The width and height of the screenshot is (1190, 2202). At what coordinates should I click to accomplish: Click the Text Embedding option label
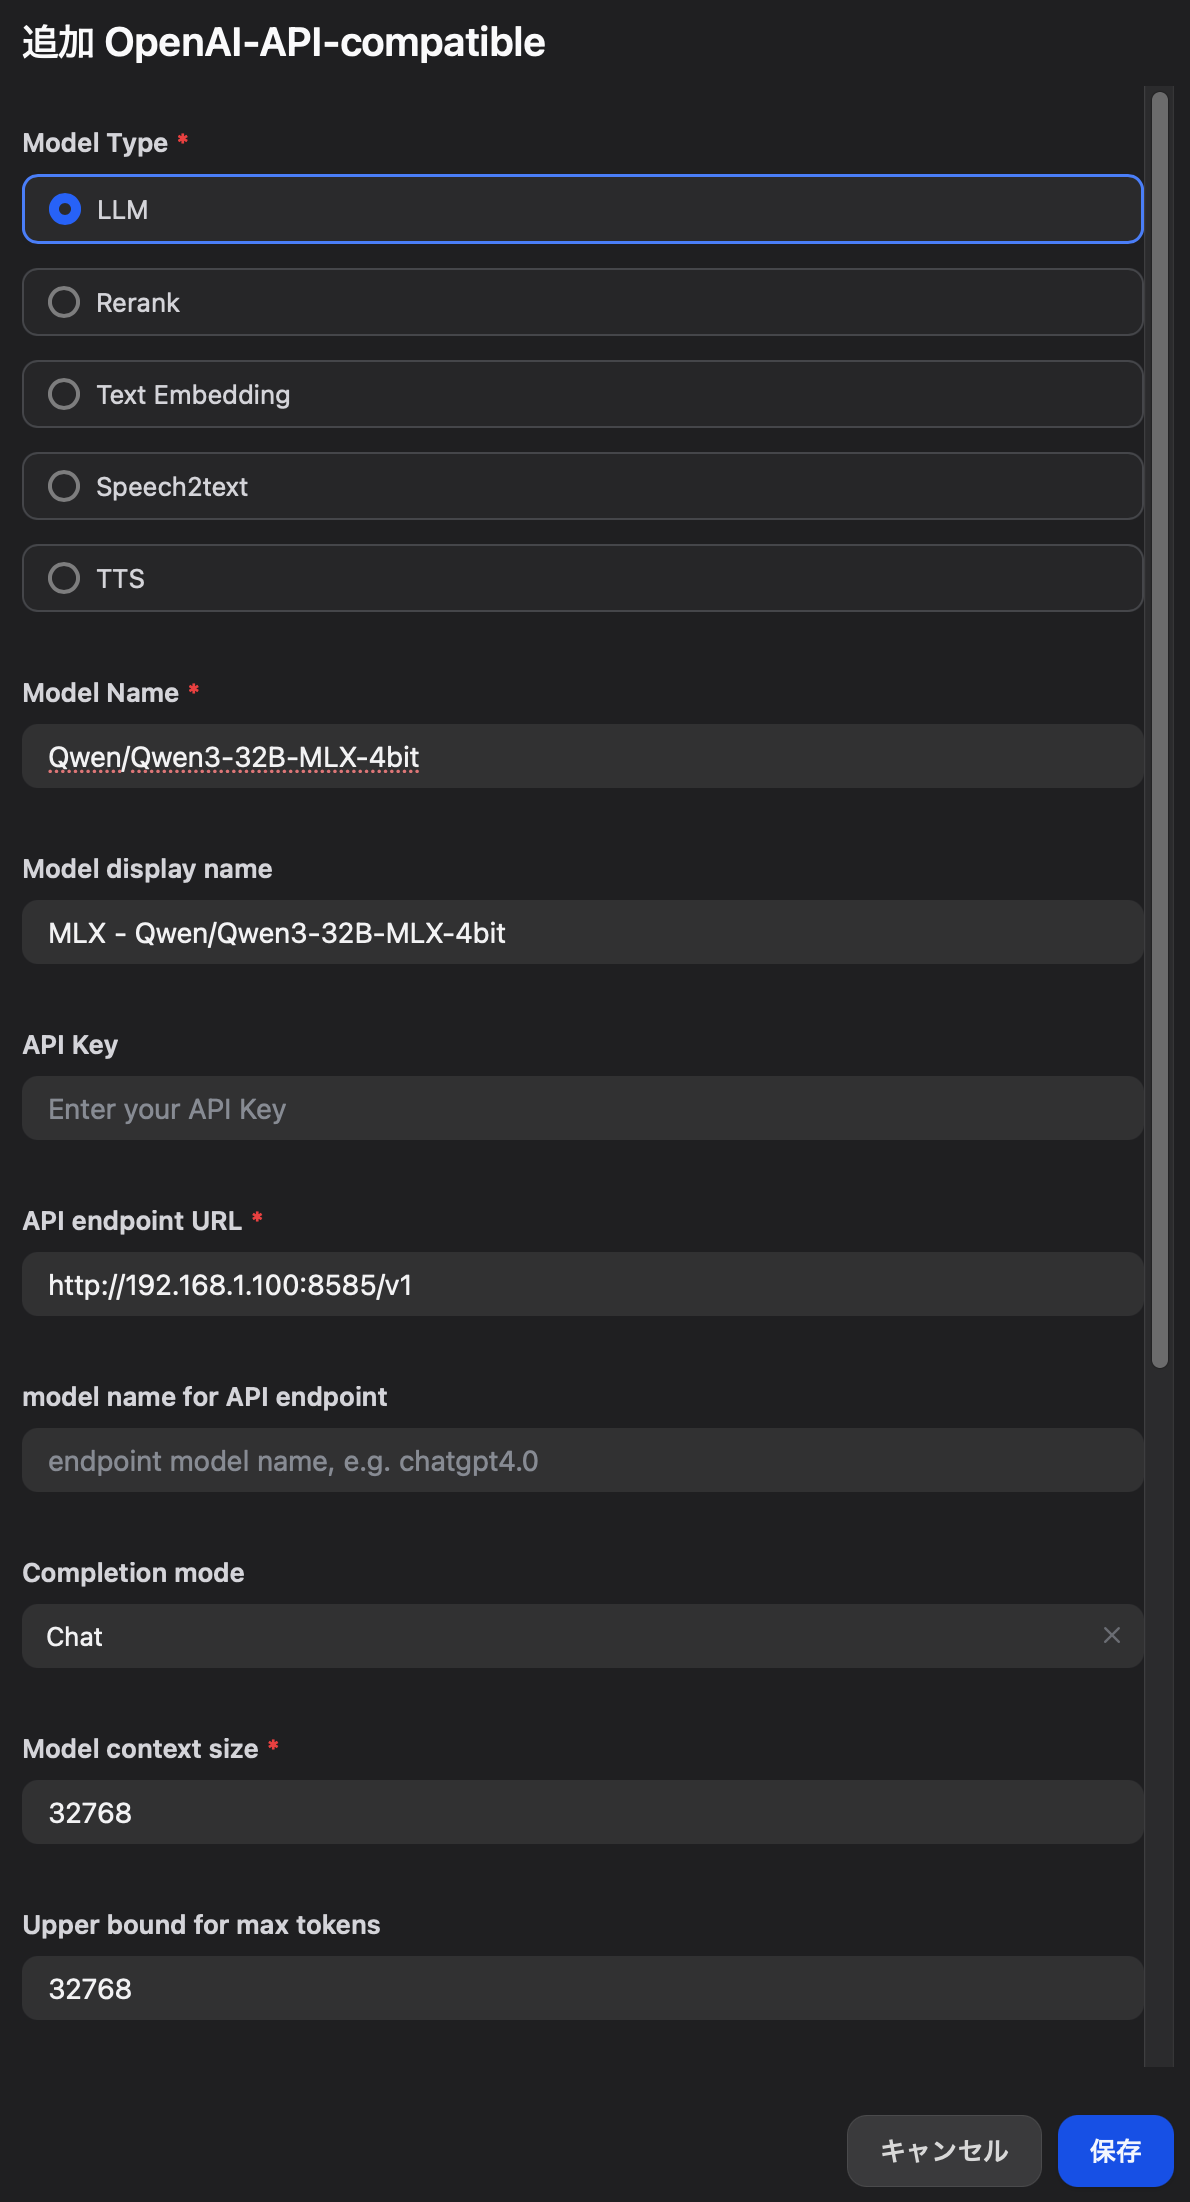[x=193, y=395]
